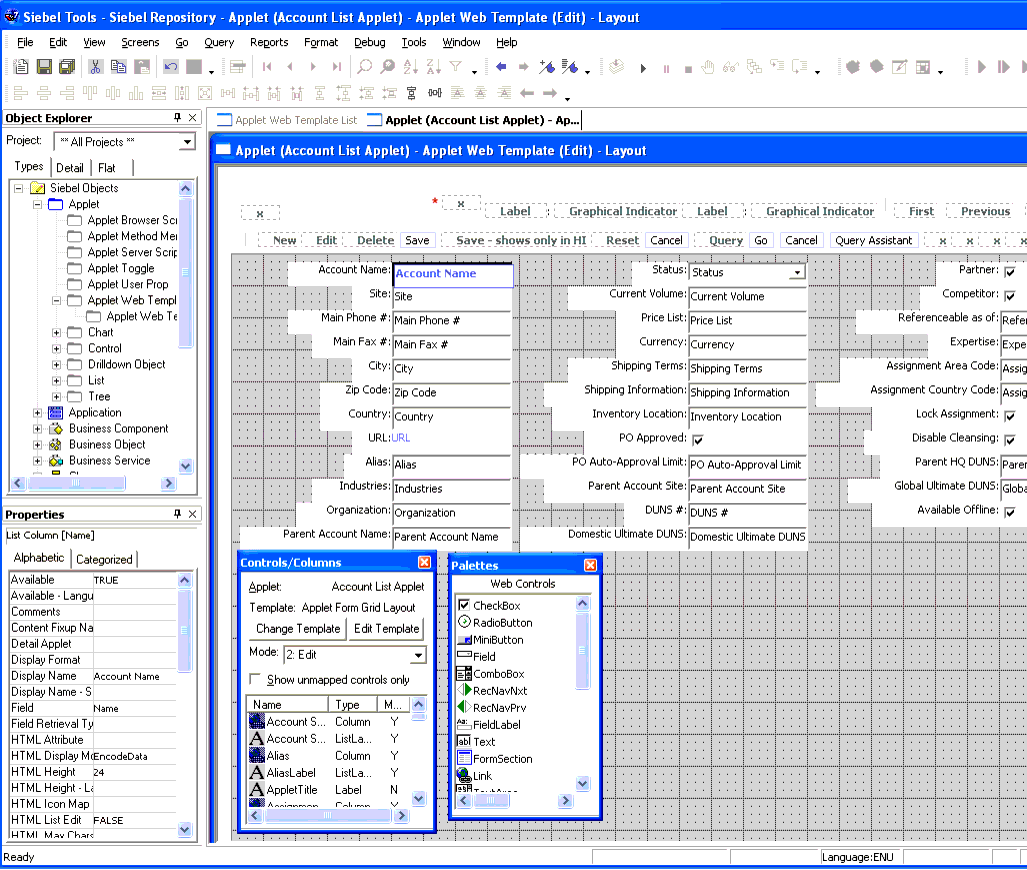This screenshot has width=1027, height=870.
Task: Select the Alias column row in Controls list
Action: coord(328,755)
